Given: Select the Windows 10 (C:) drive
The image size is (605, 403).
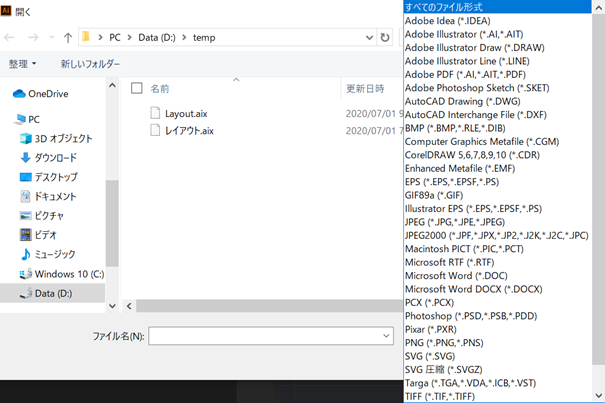Looking at the screenshot, I should pyautogui.click(x=62, y=274).
